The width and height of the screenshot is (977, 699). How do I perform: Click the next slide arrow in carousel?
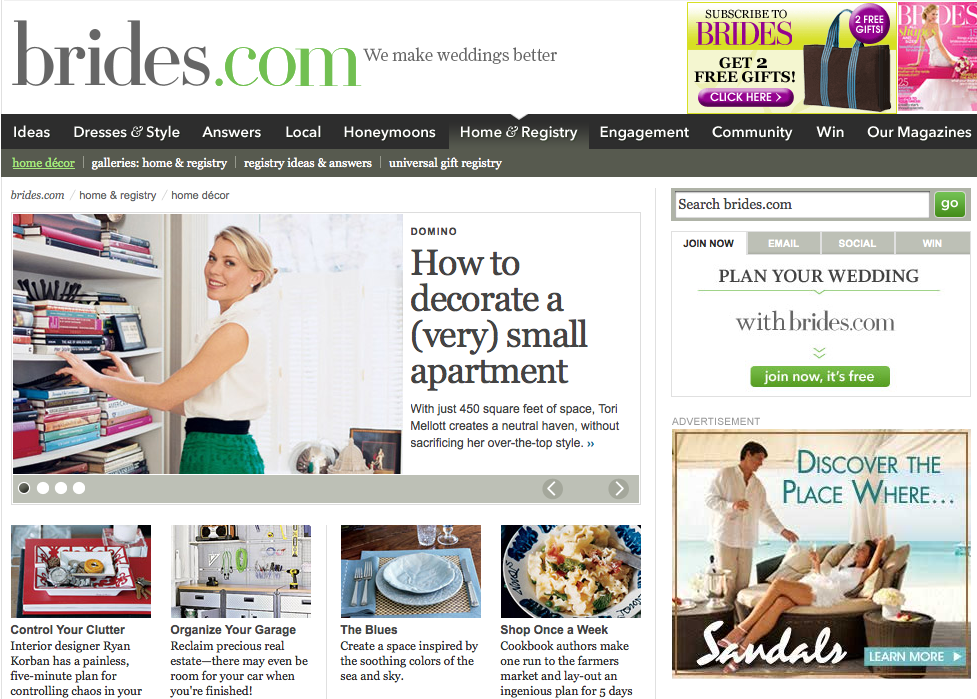619,488
